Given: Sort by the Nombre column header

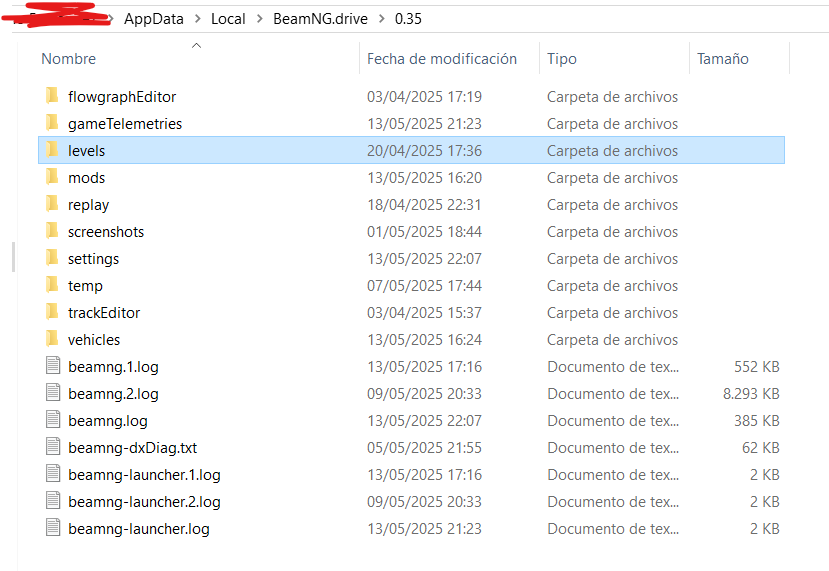Looking at the screenshot, I should (x=69, y=59).
